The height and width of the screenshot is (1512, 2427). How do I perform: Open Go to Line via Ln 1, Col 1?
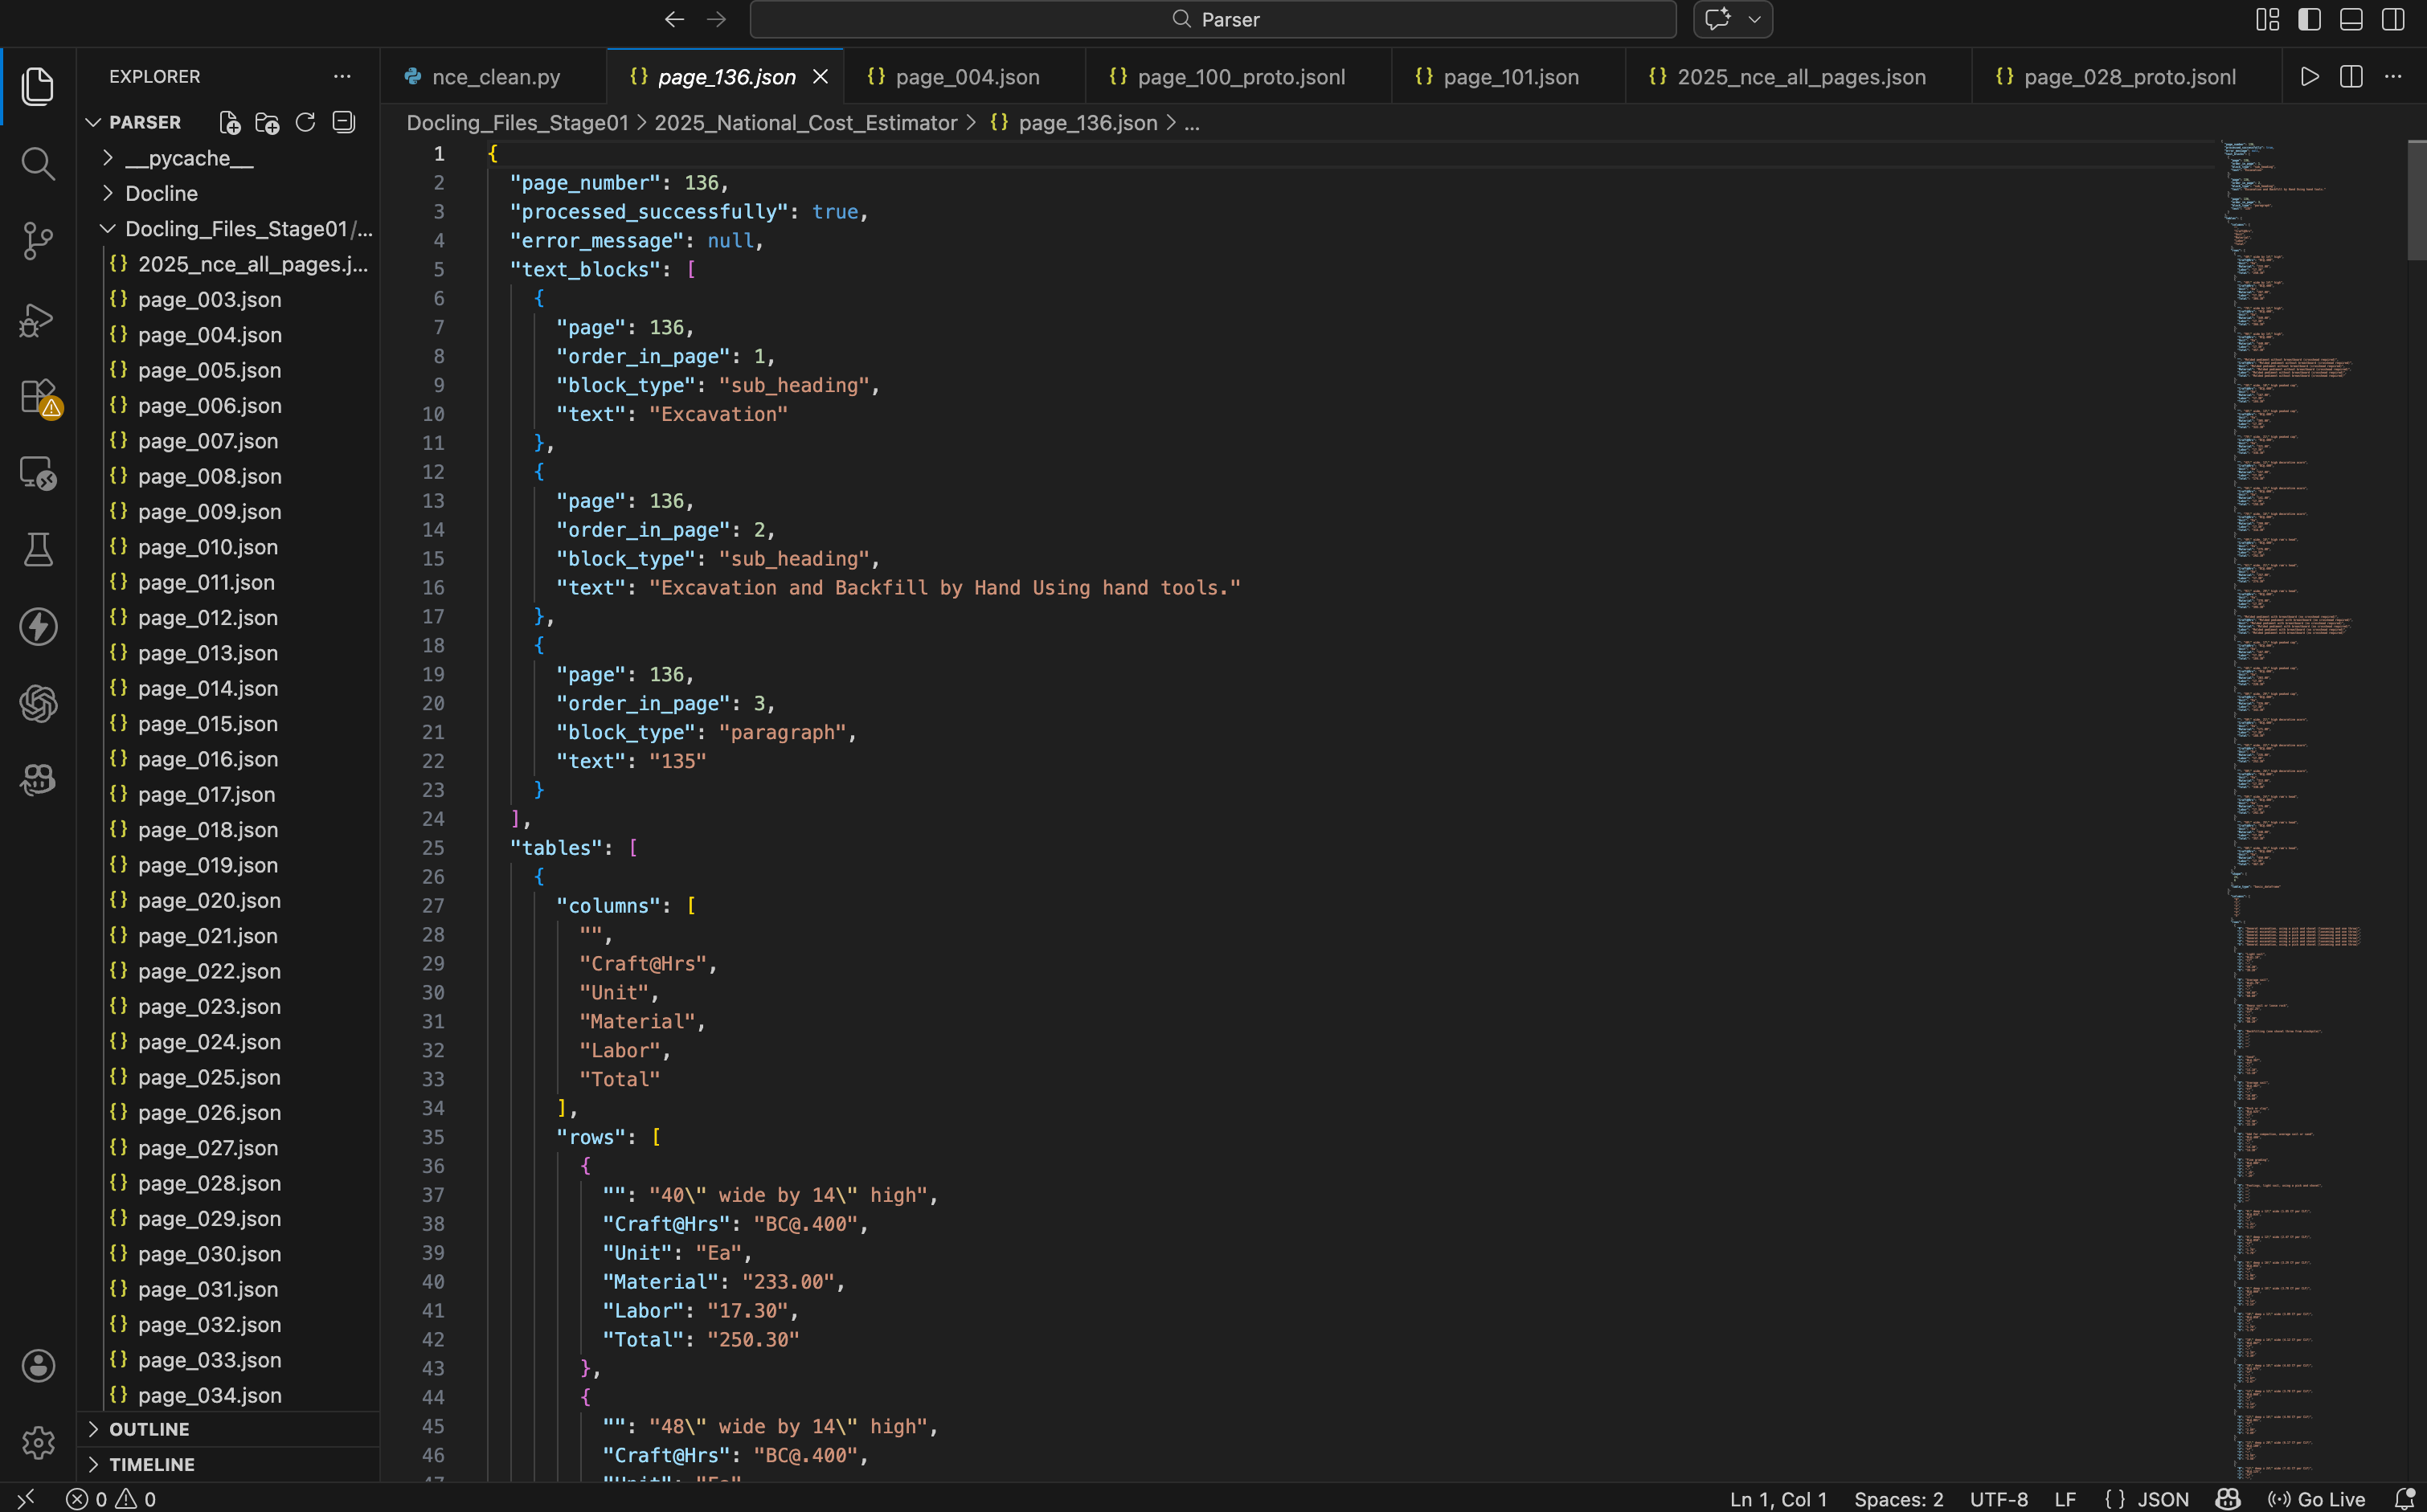tap(1778, 1499)
